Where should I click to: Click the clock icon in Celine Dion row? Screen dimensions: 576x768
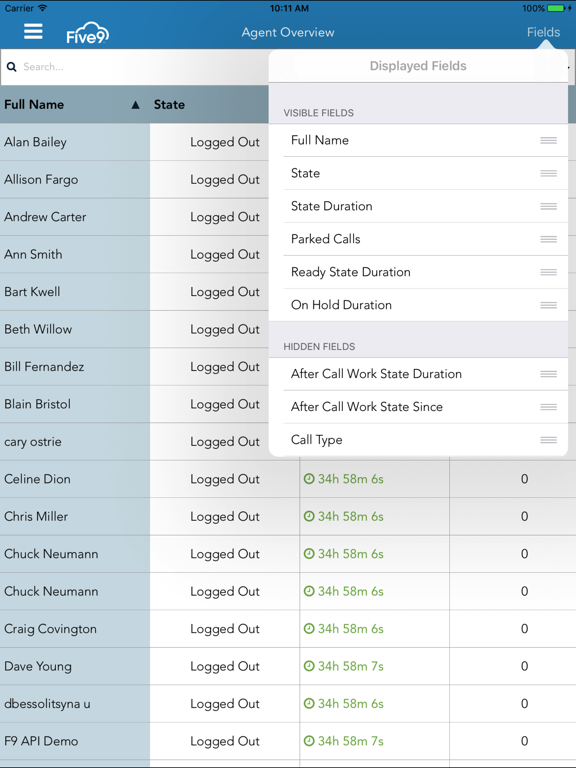[x=309, y=479]
